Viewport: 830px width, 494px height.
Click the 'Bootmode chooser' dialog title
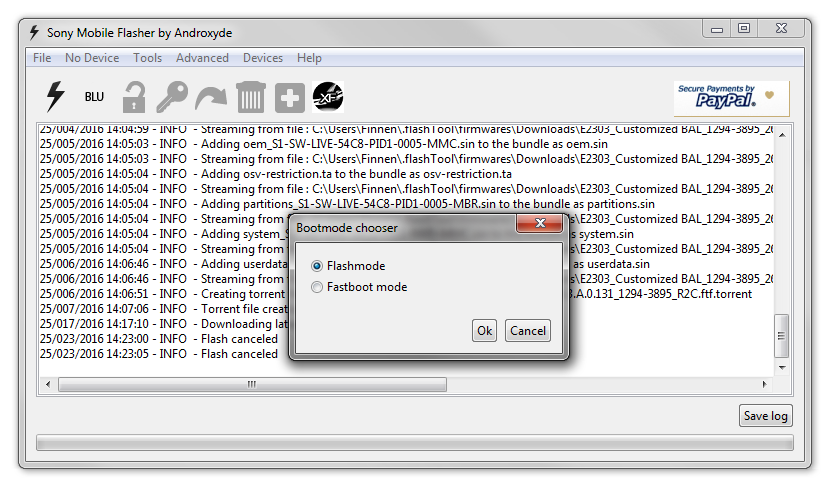[x=347, y=228]
